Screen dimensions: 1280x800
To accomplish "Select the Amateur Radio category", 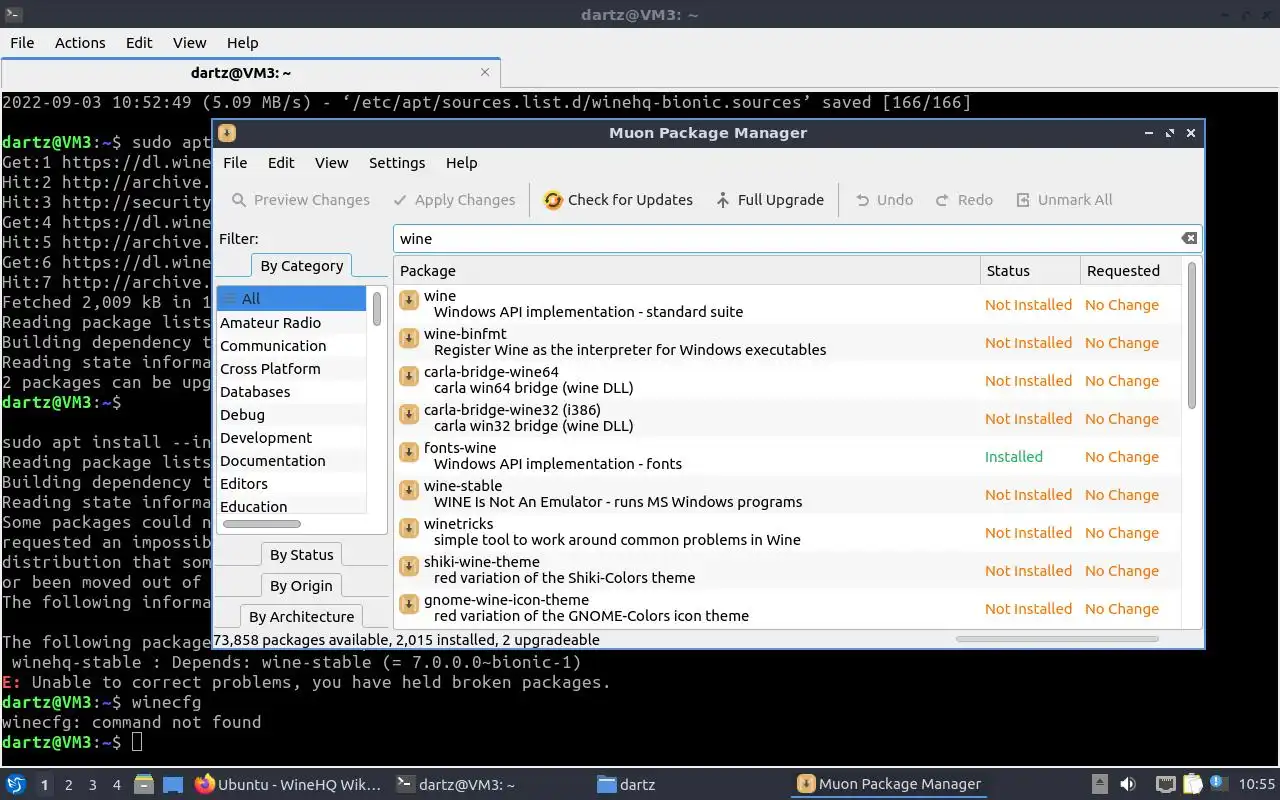I will (293, 323).
